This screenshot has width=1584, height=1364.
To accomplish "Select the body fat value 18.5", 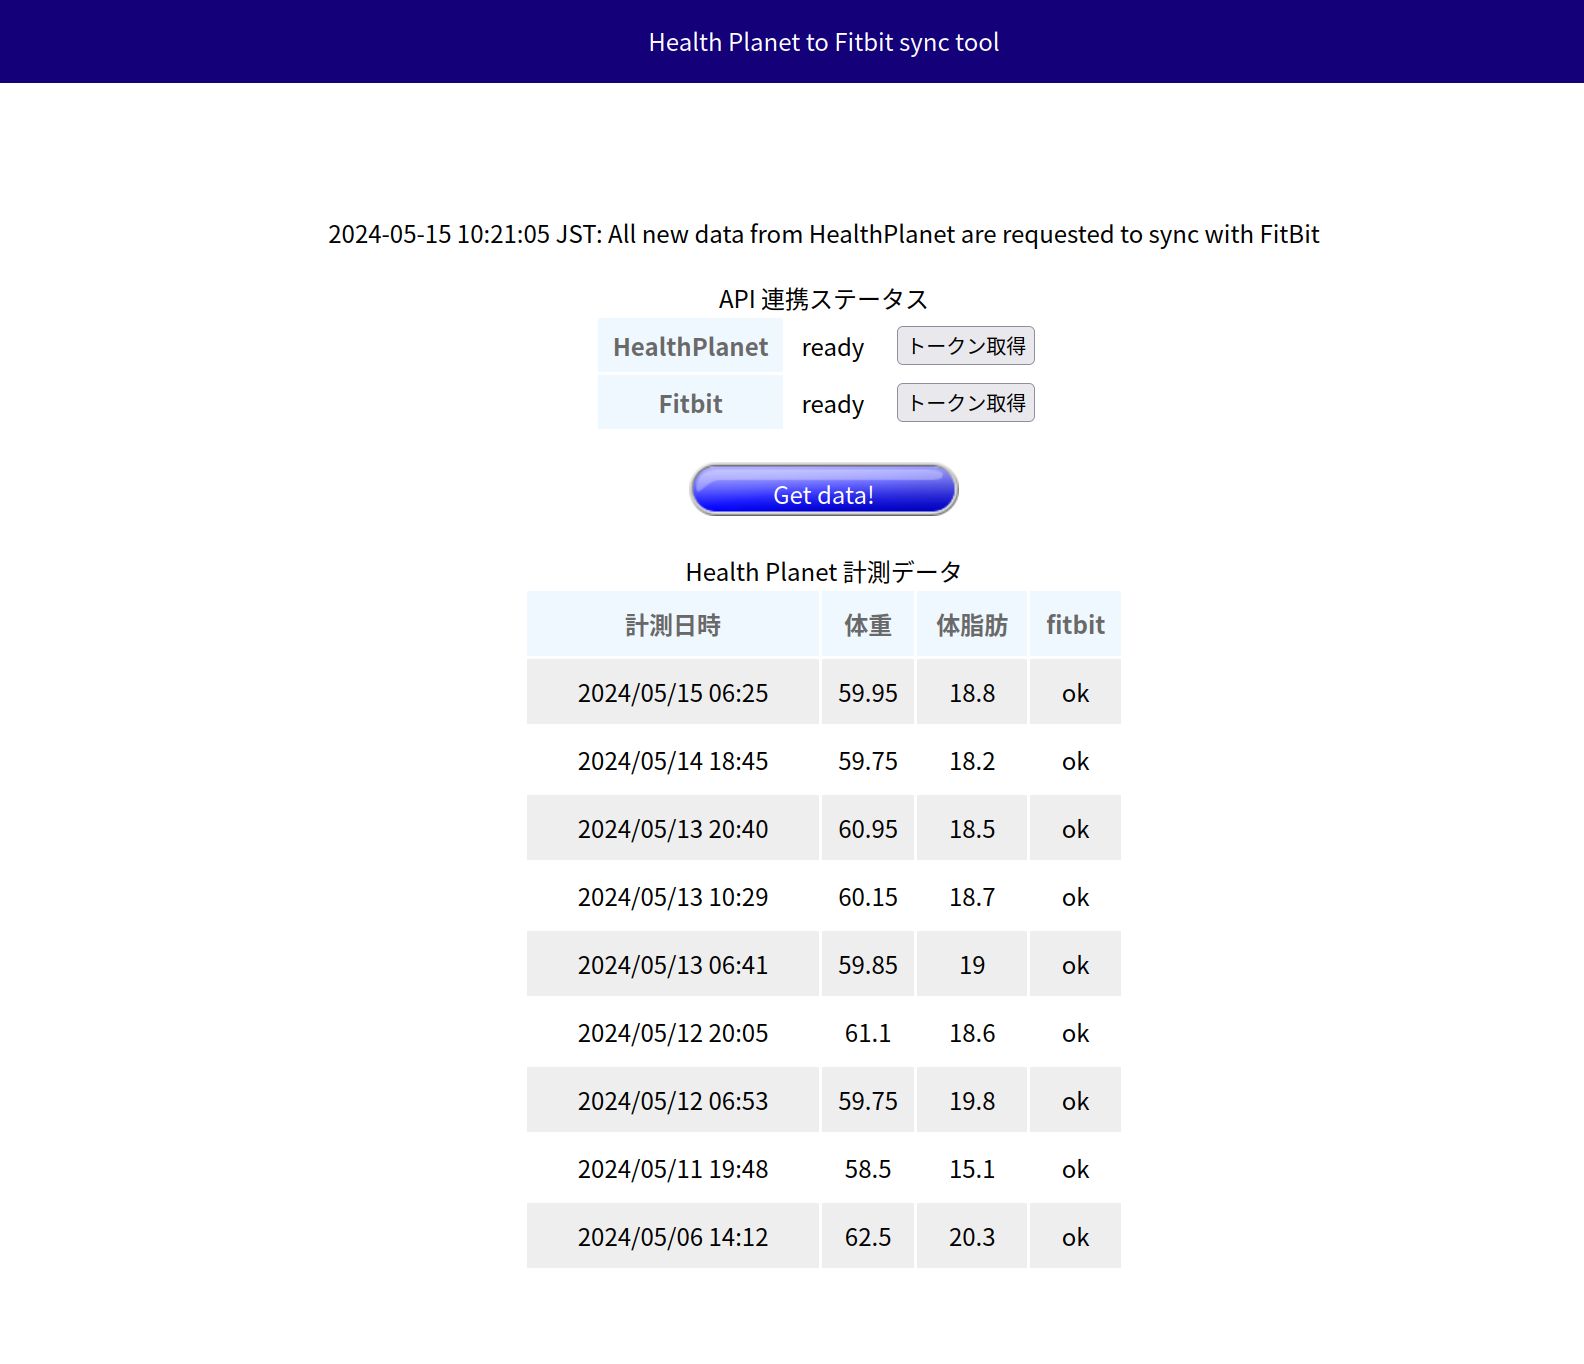I will pyautogui.click(x=972, y=828).
